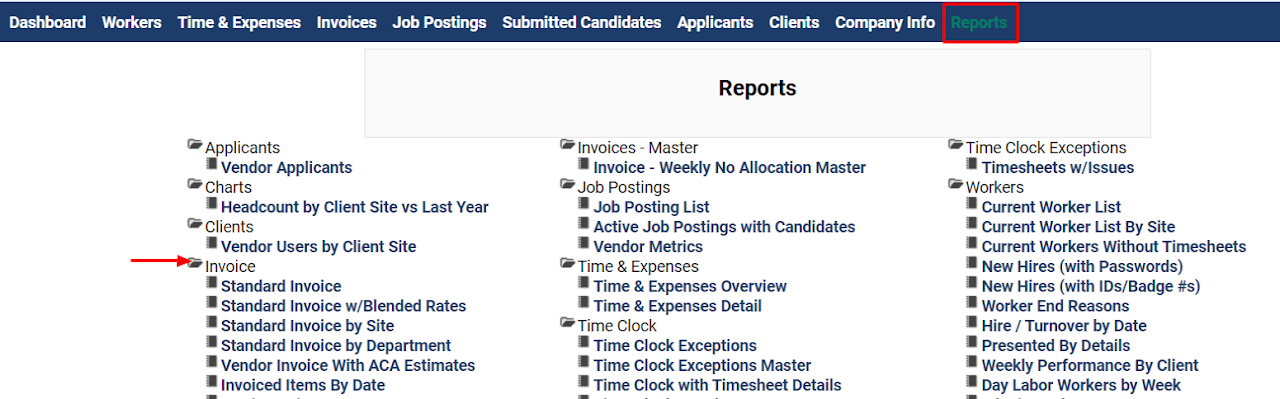Click the Job Postings category label in report tree

[624, 187]
